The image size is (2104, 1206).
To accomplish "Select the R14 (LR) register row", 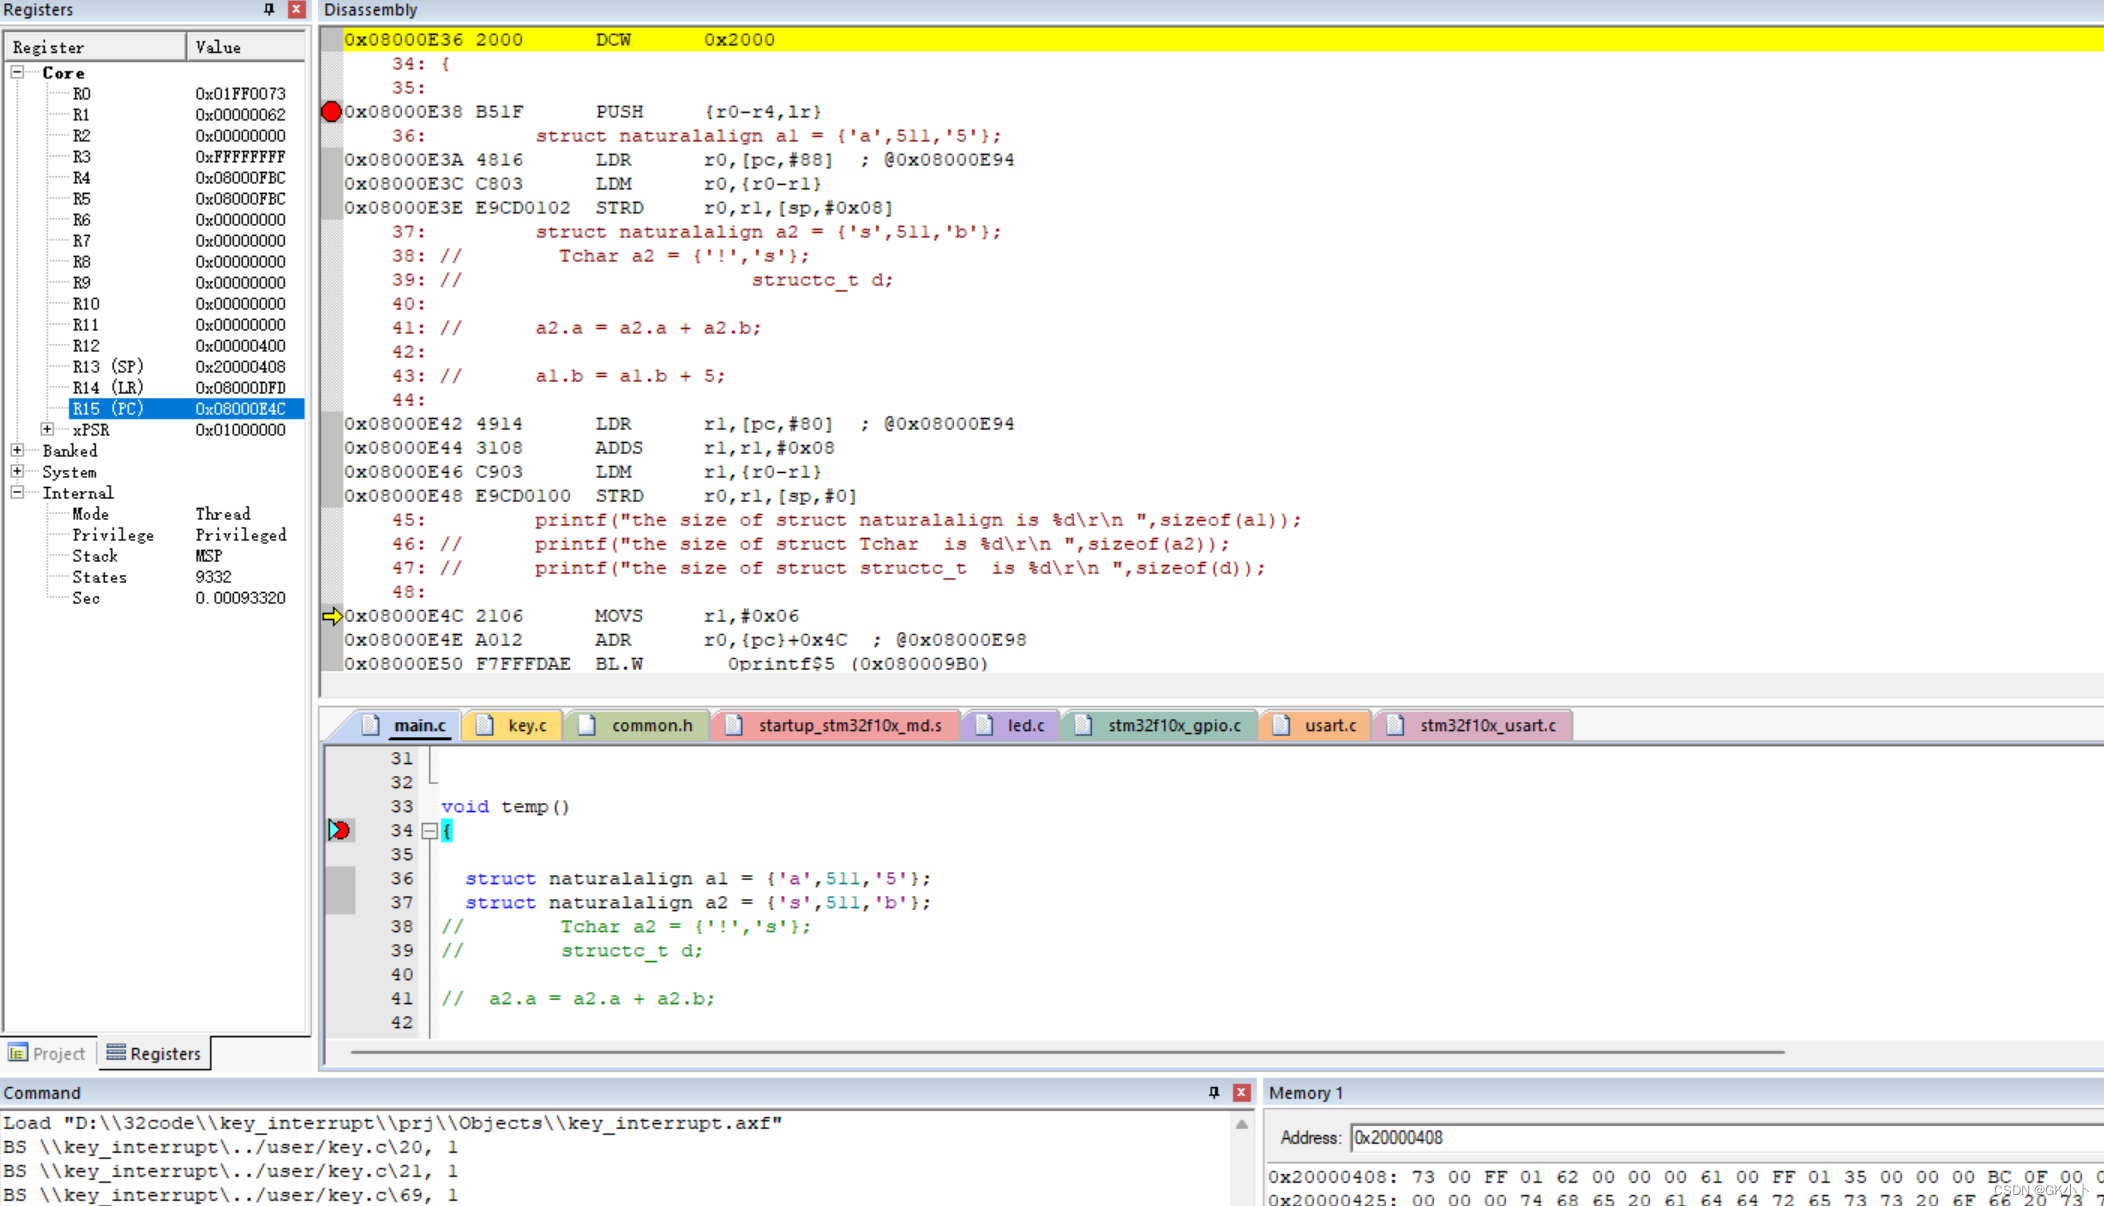I will [154, 387].
